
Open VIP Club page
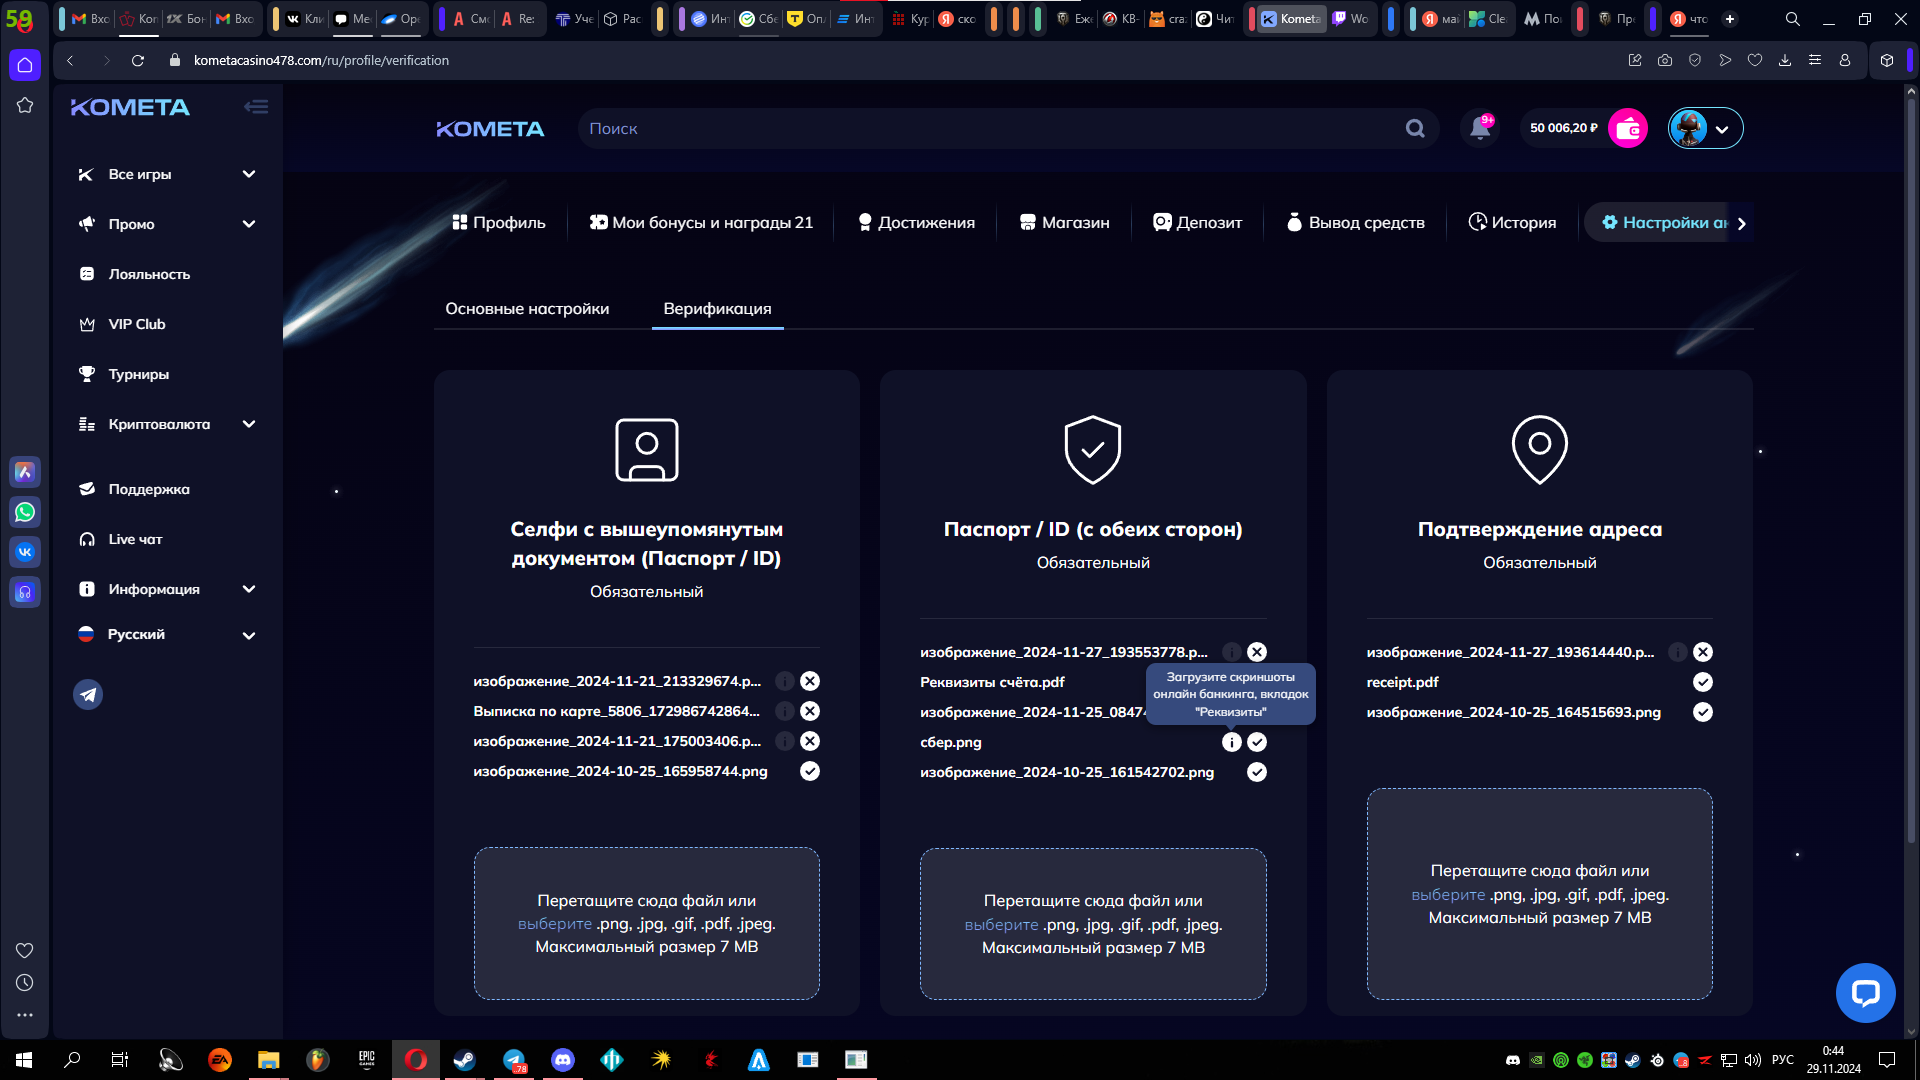(137, 324)
